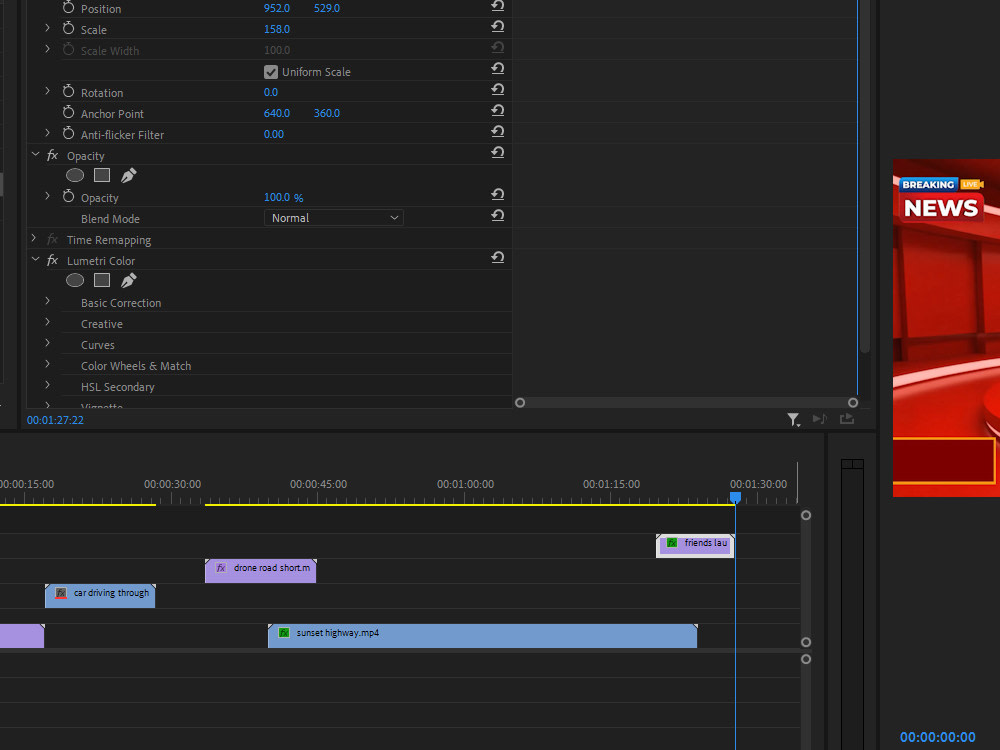Click Effect Controls timecode 00:01:27:22
This screenshot has width=1000, height=750.
coord(55,420)
